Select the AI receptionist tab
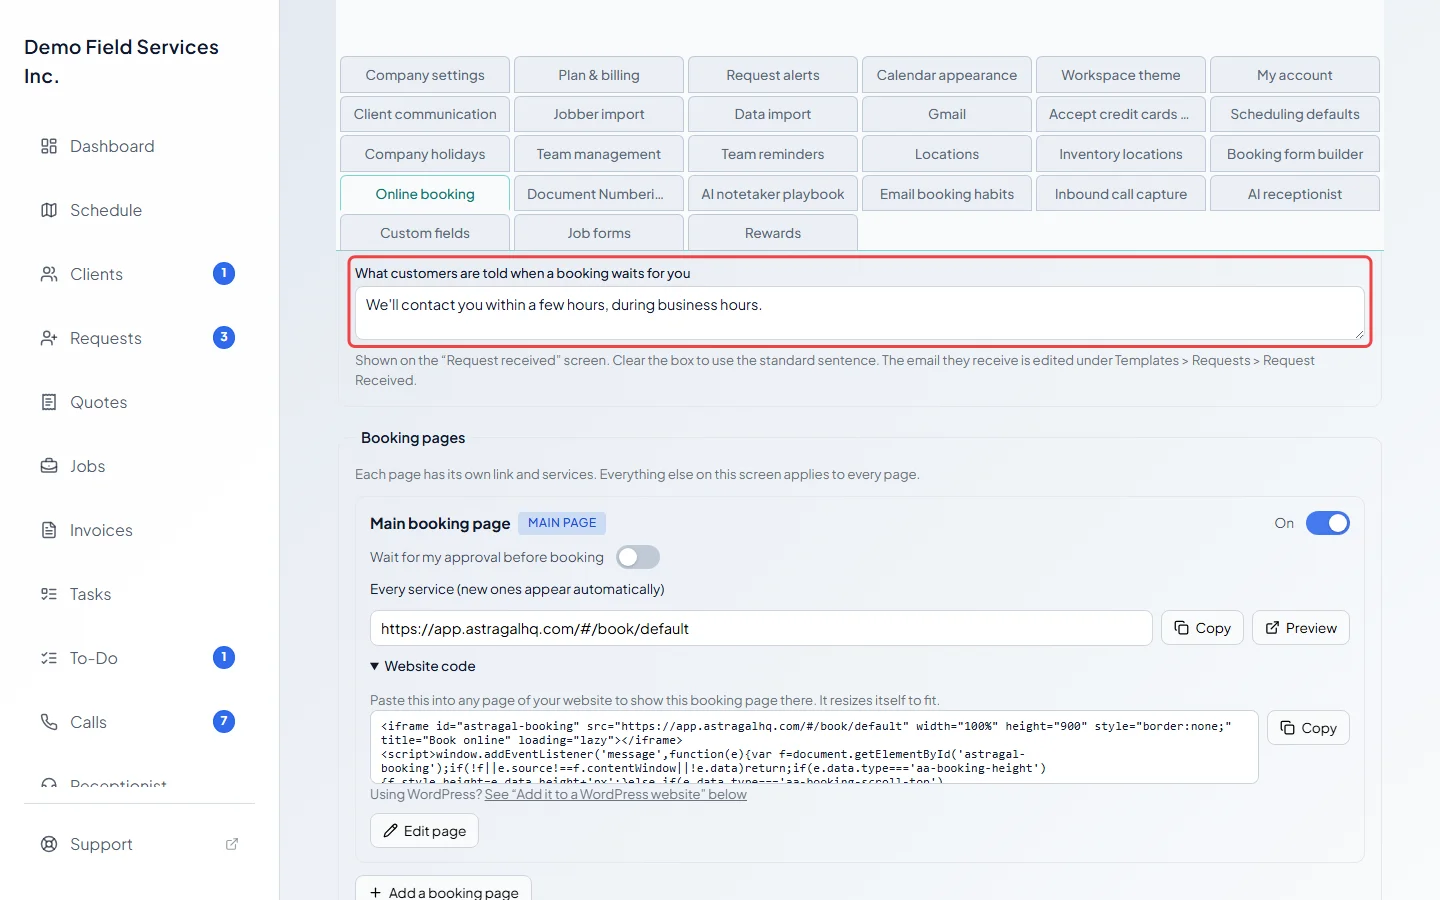 1295,194
